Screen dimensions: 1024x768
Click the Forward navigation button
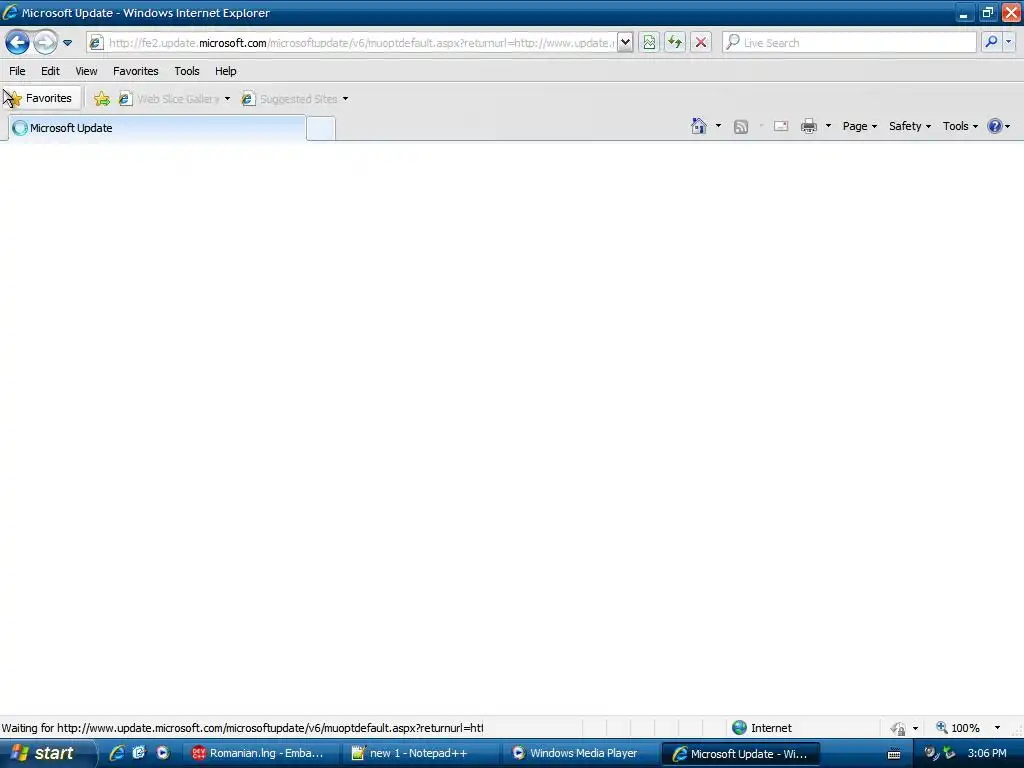coord(45,42)
